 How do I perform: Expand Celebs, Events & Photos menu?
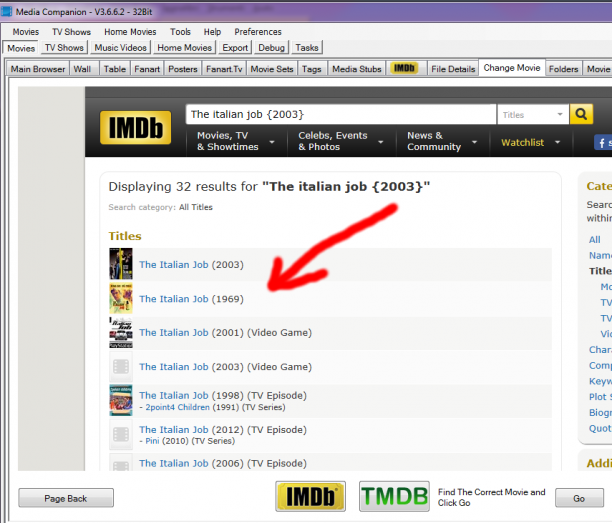click(x=341, y=141)
